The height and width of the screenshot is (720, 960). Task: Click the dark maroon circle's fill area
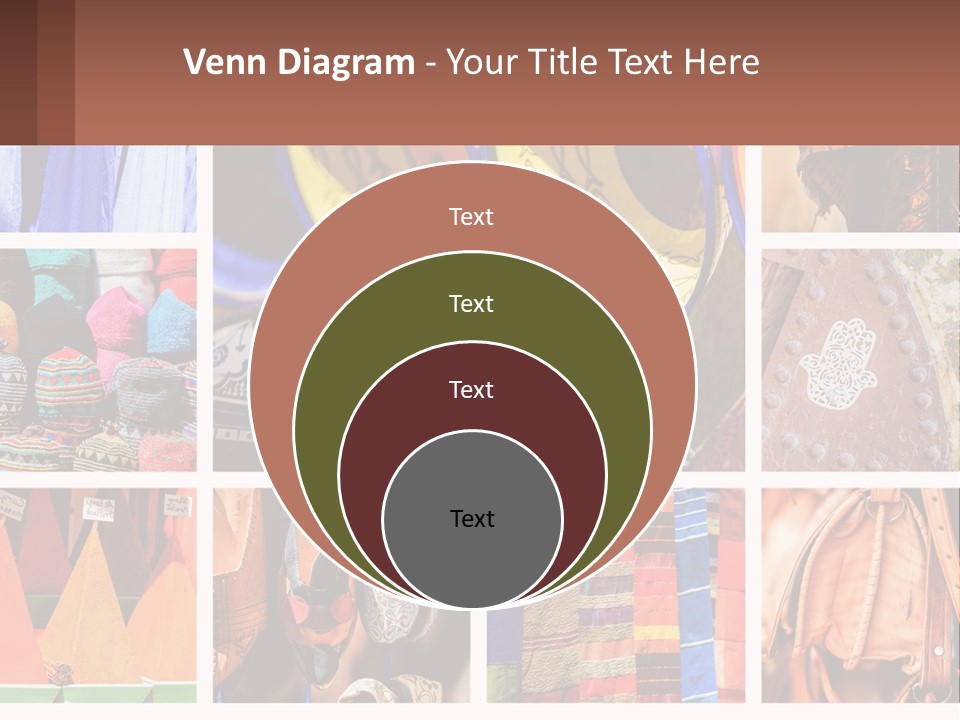click(398, 429)
